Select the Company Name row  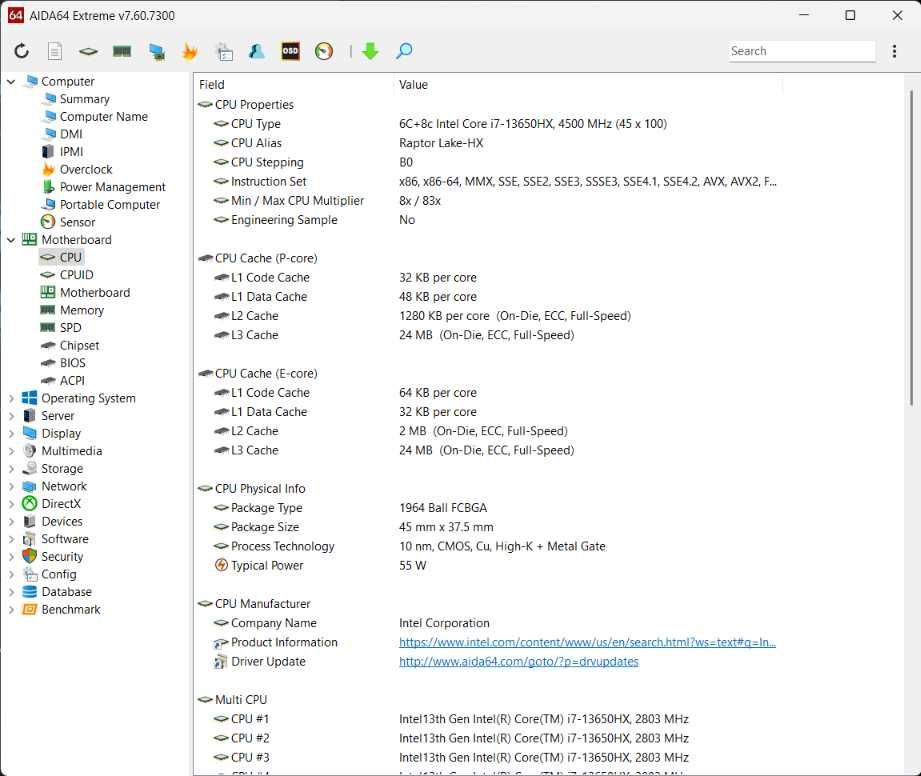[x=489, y=623]
